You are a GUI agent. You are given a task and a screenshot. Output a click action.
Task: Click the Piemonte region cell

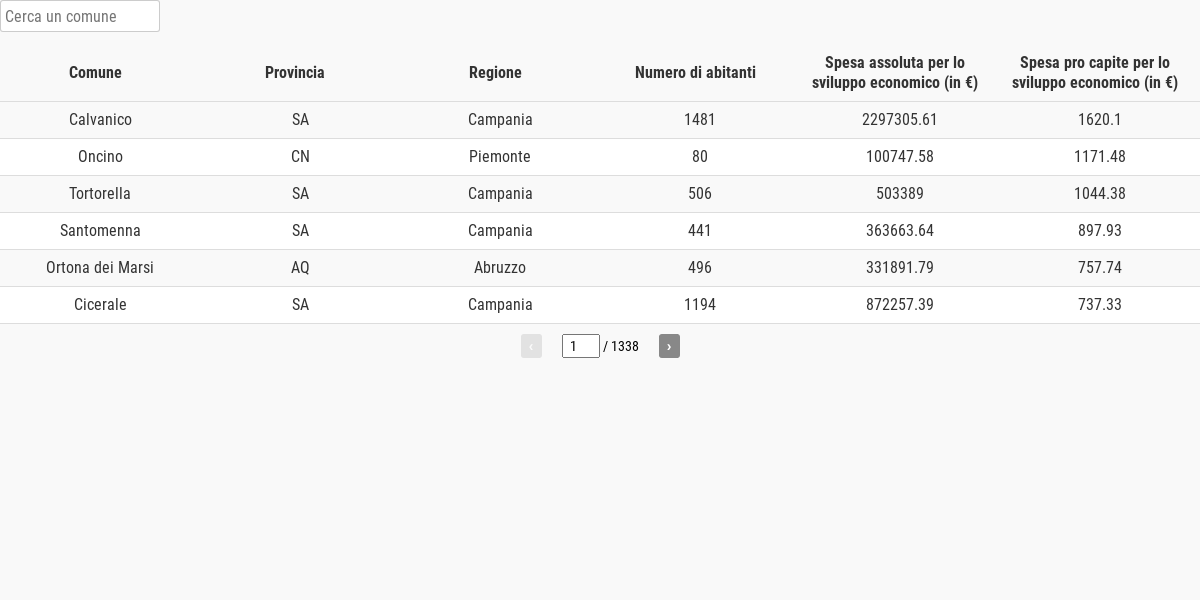pyautogui.click(x=500, y=157)
